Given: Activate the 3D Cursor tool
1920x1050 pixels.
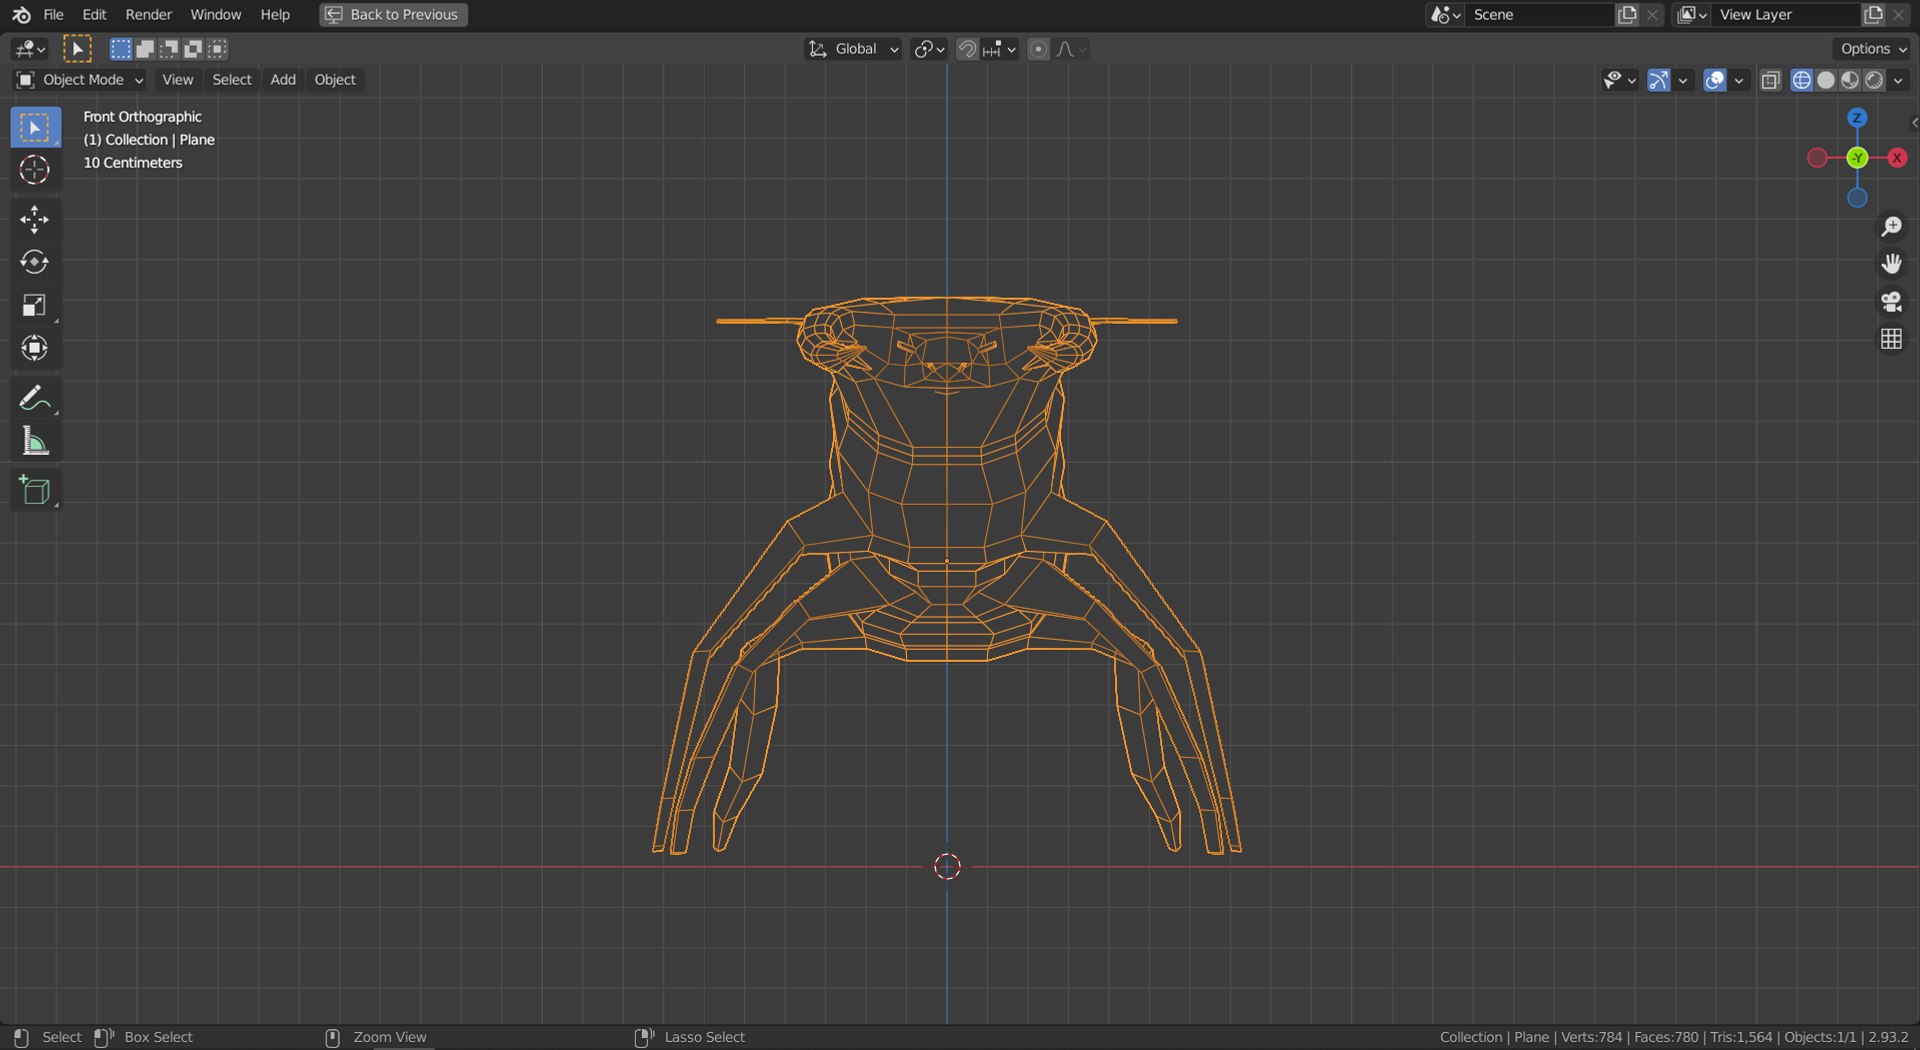Looking at the screenshot, I should click(x=35, y=170).
